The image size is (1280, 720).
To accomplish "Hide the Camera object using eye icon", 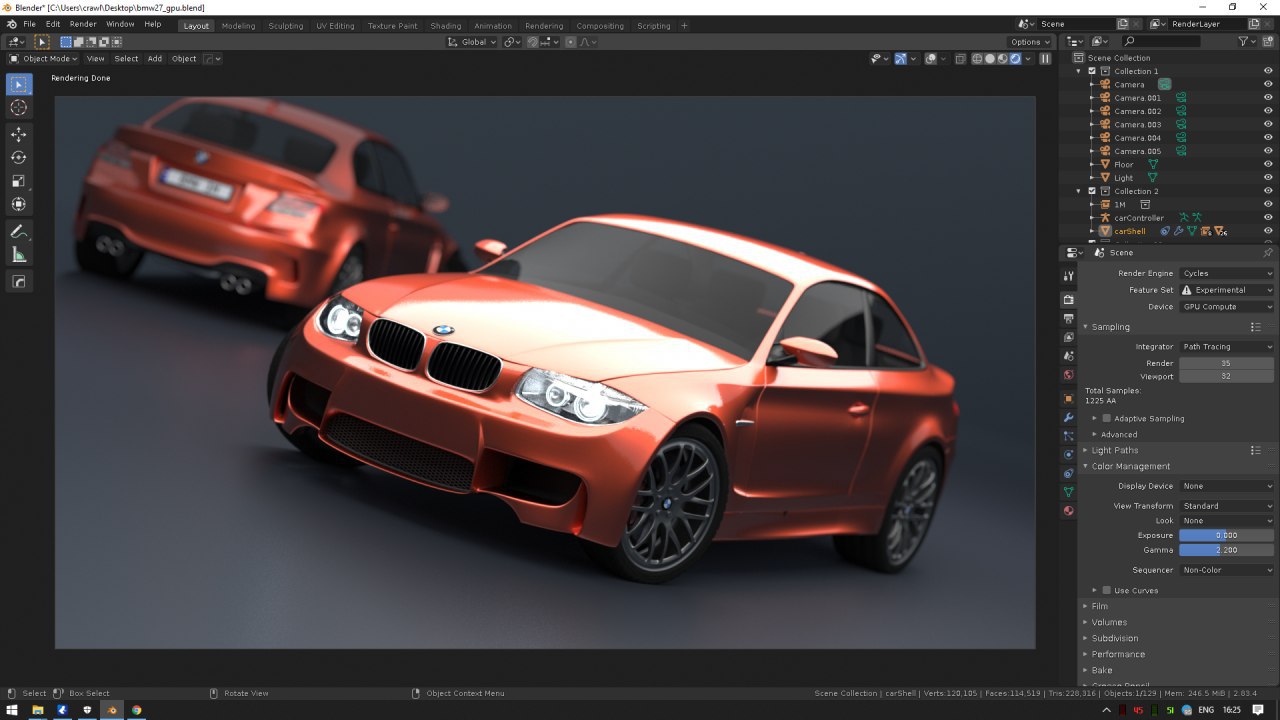I will click(x=1268, y=85).
